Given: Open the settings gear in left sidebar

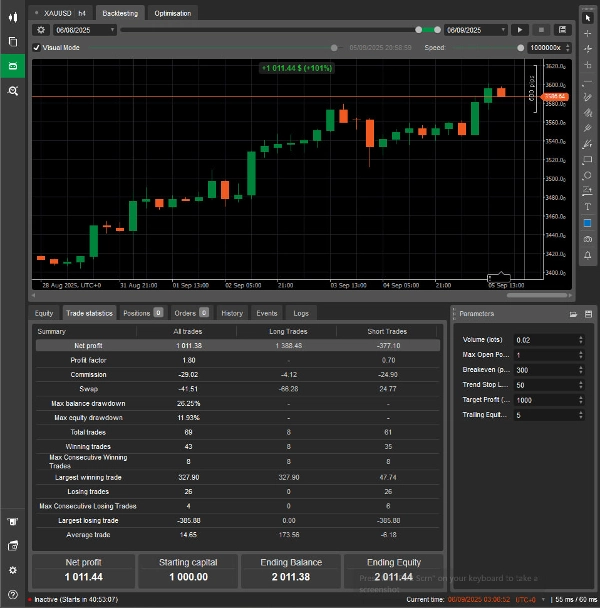Looking at the screenshot, I should tap(13, 570).
